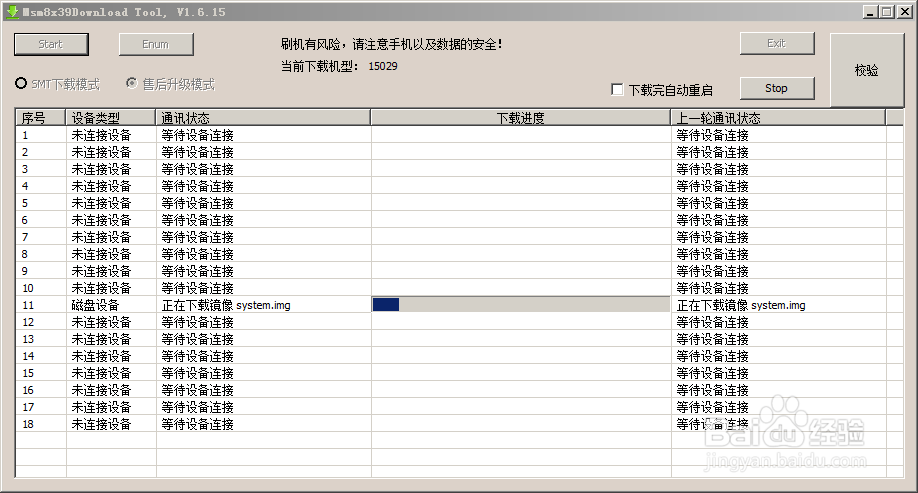
Task: Select row number 16 in the list
Action: (x=28, y=390)
